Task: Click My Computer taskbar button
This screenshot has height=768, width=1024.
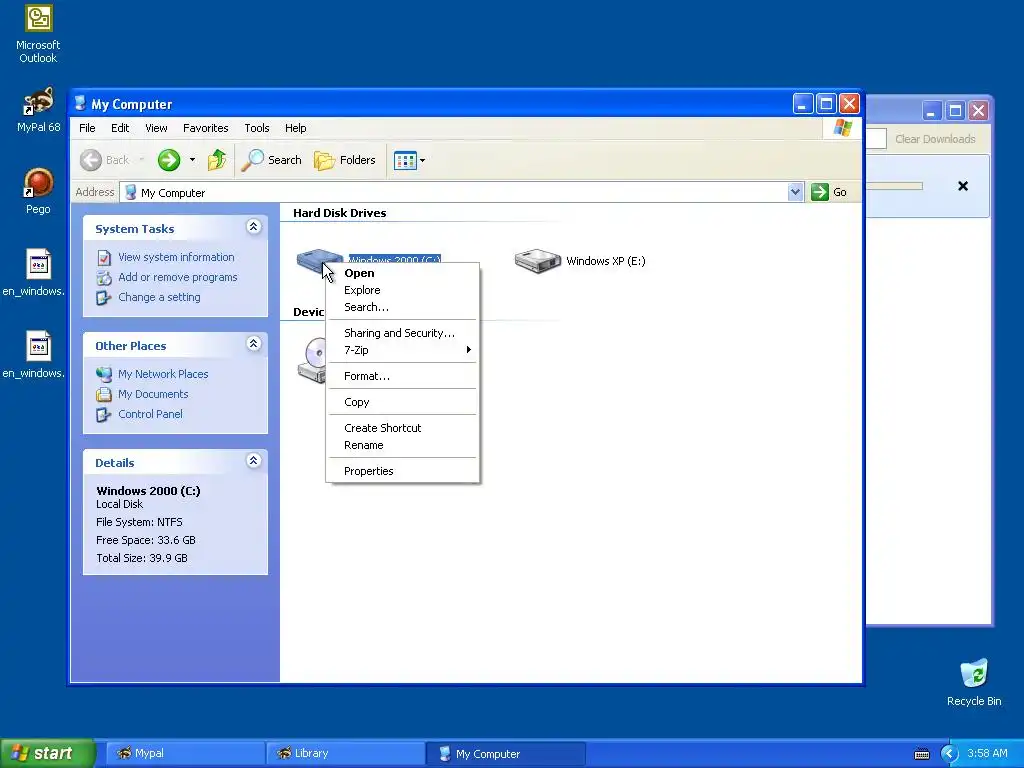Action: point(505,754)
